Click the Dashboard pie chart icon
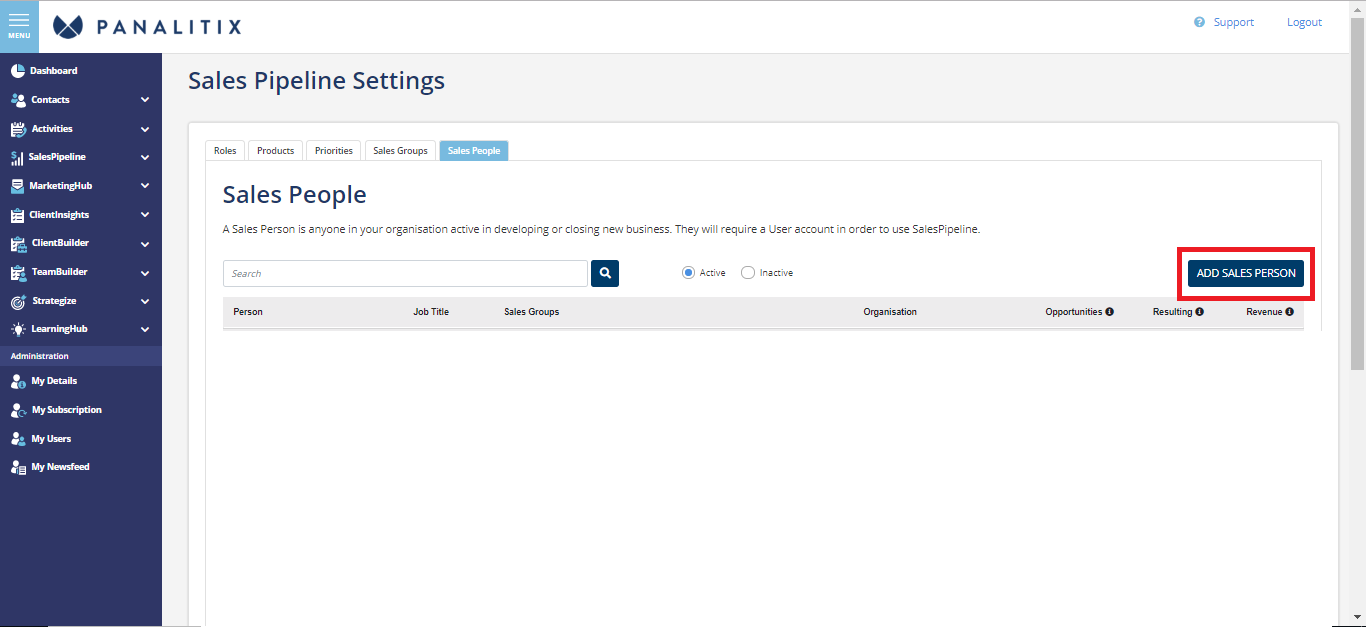The width and height of the screenshot is (1366, 627). click(x=18, y=71)
